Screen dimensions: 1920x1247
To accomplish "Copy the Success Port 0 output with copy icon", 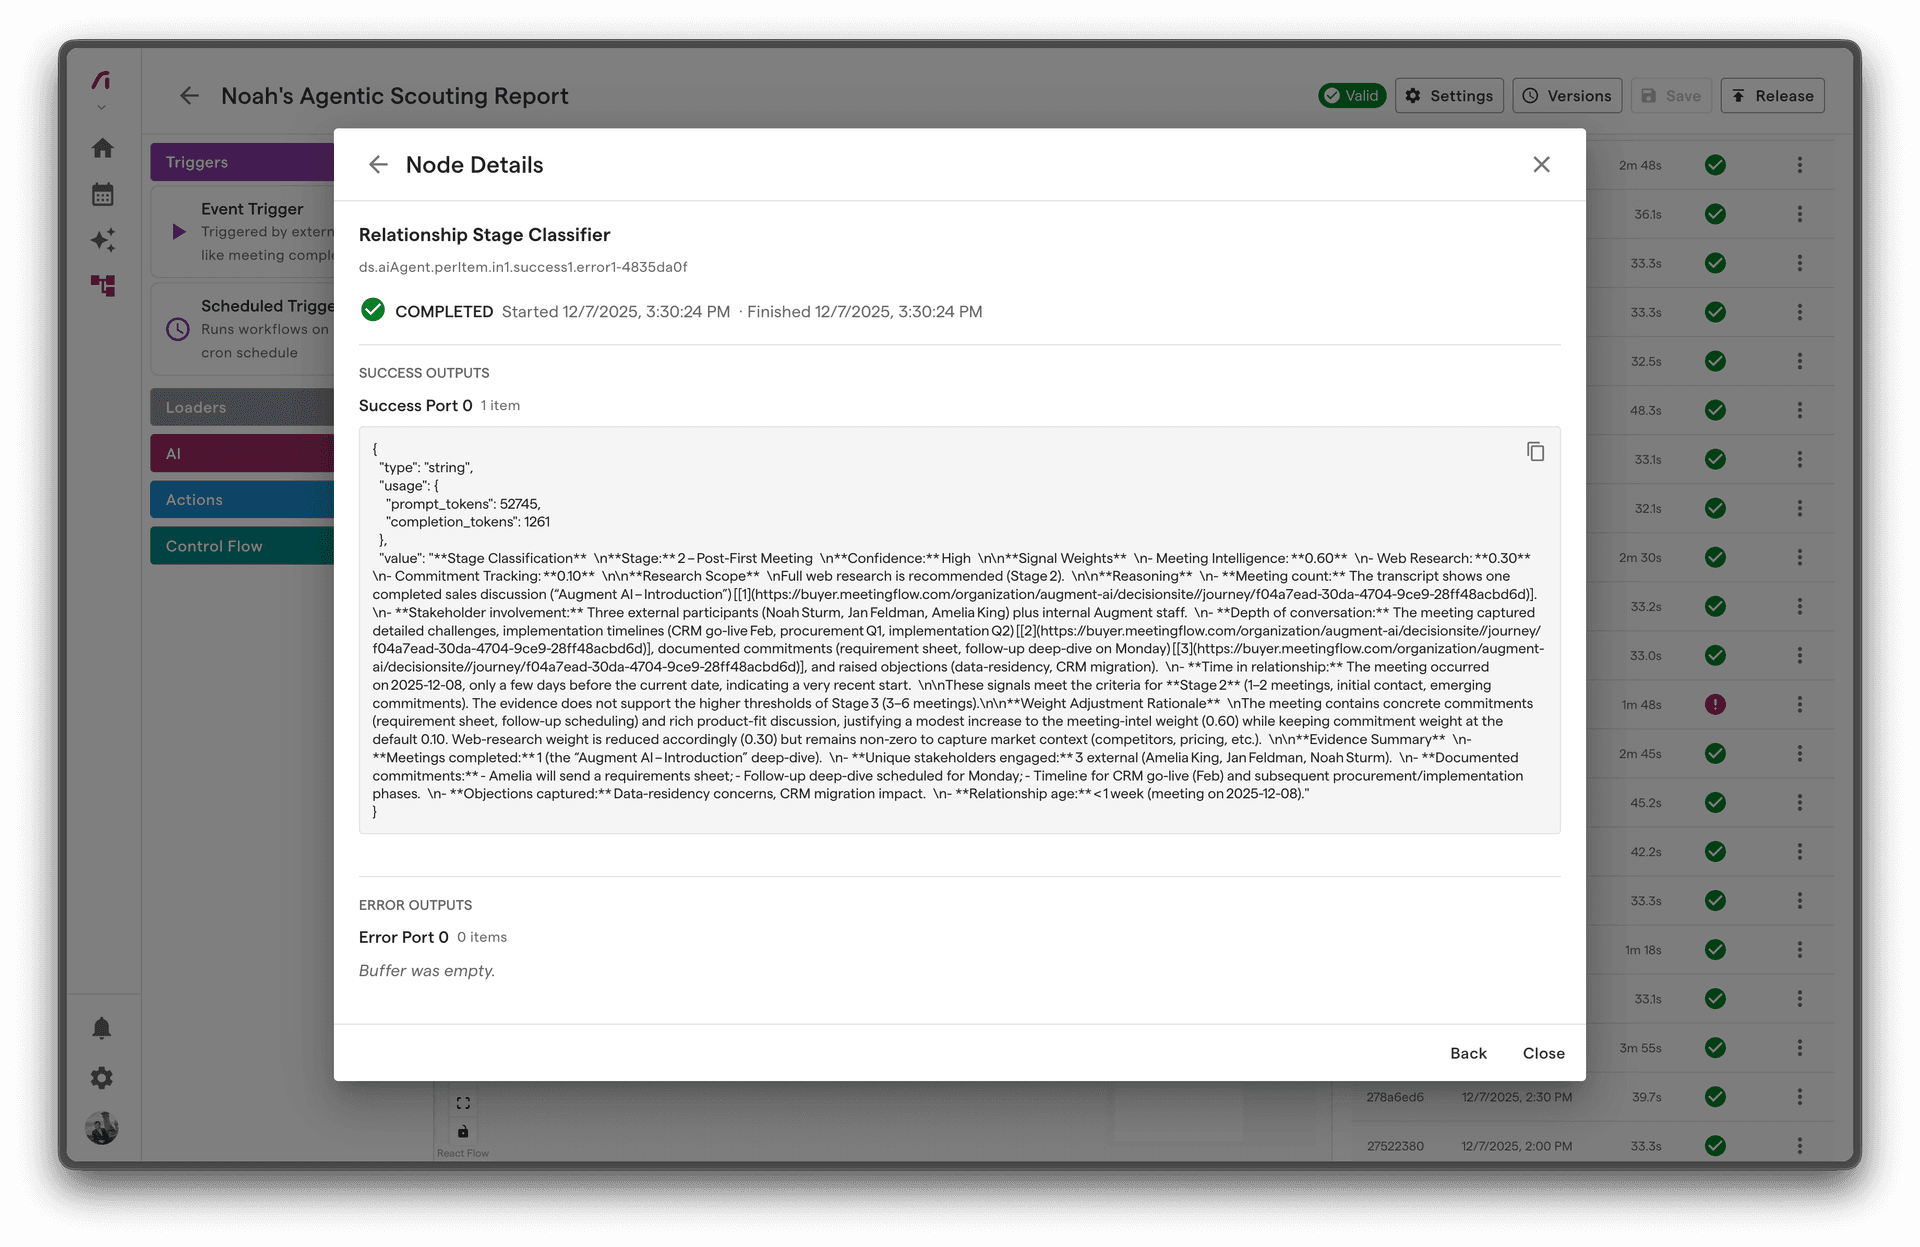I will 1535,451.
